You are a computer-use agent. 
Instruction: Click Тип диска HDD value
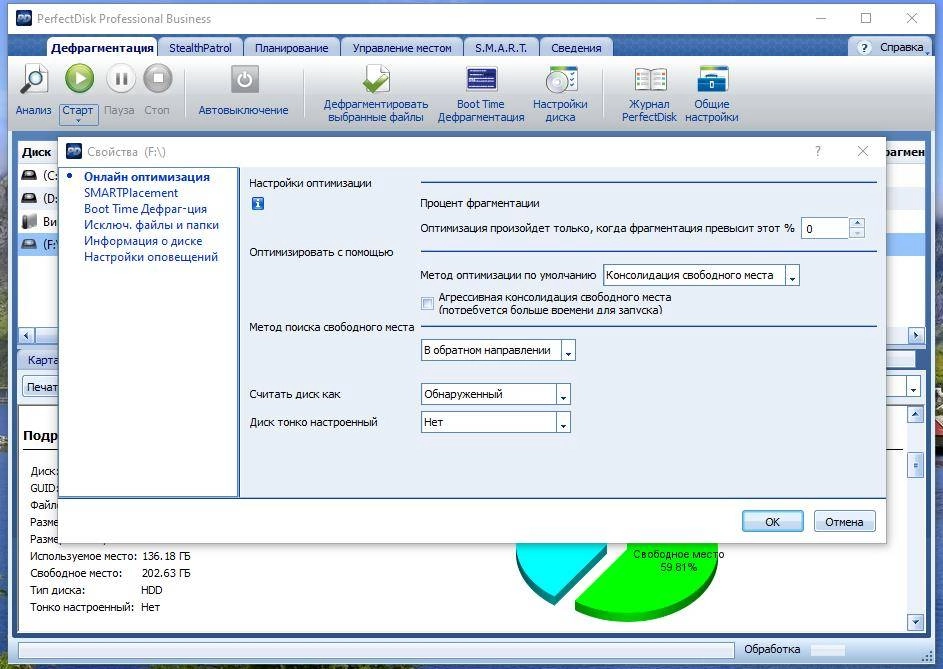point(152,590)
